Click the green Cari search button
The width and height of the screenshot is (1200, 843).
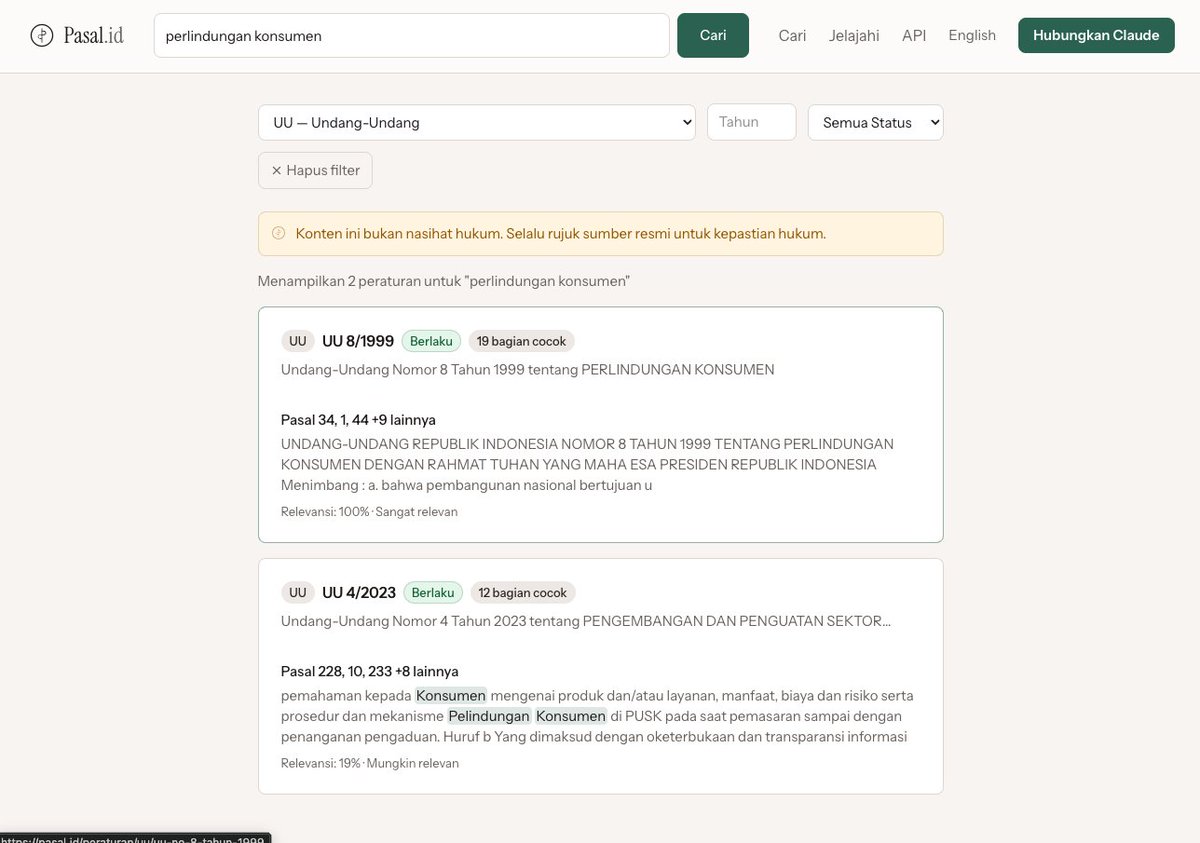coord(713,35)
